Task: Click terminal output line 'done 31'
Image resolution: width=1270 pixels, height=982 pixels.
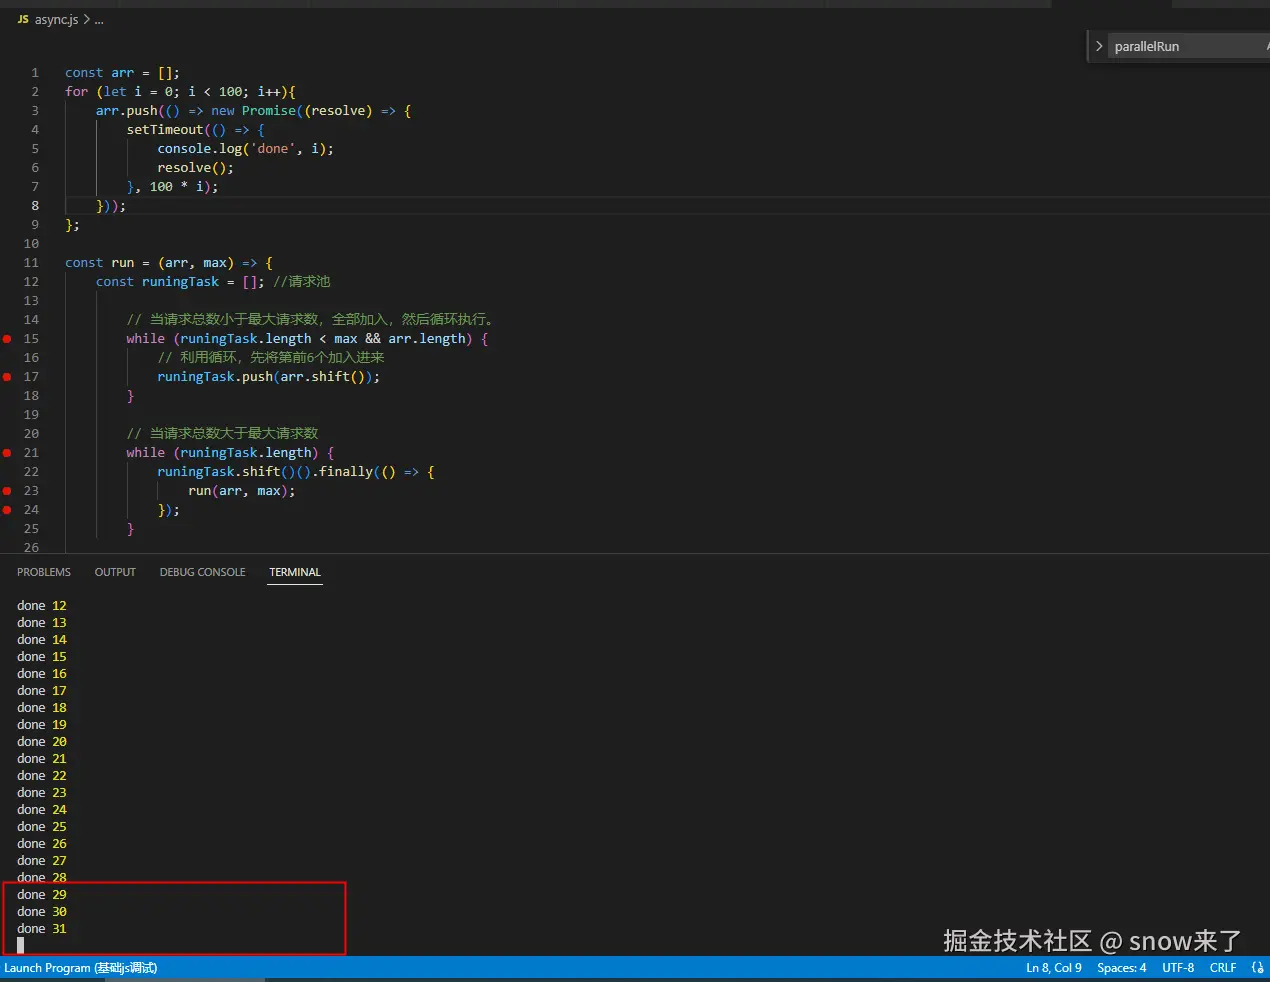Action: tap(42, 929)
